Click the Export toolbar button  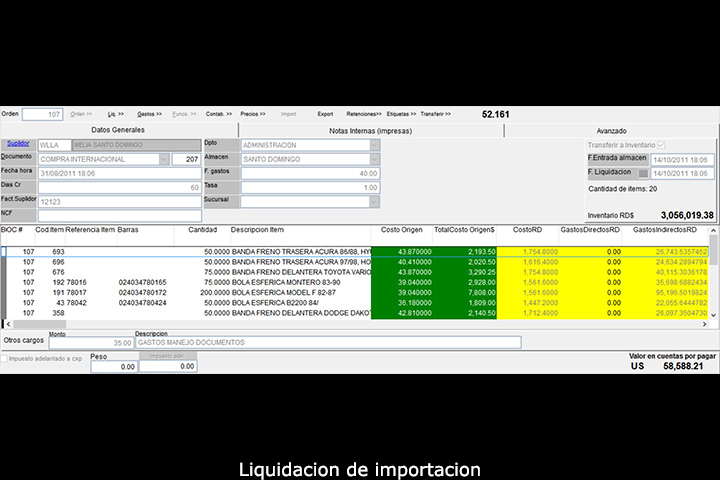point(325,114)
